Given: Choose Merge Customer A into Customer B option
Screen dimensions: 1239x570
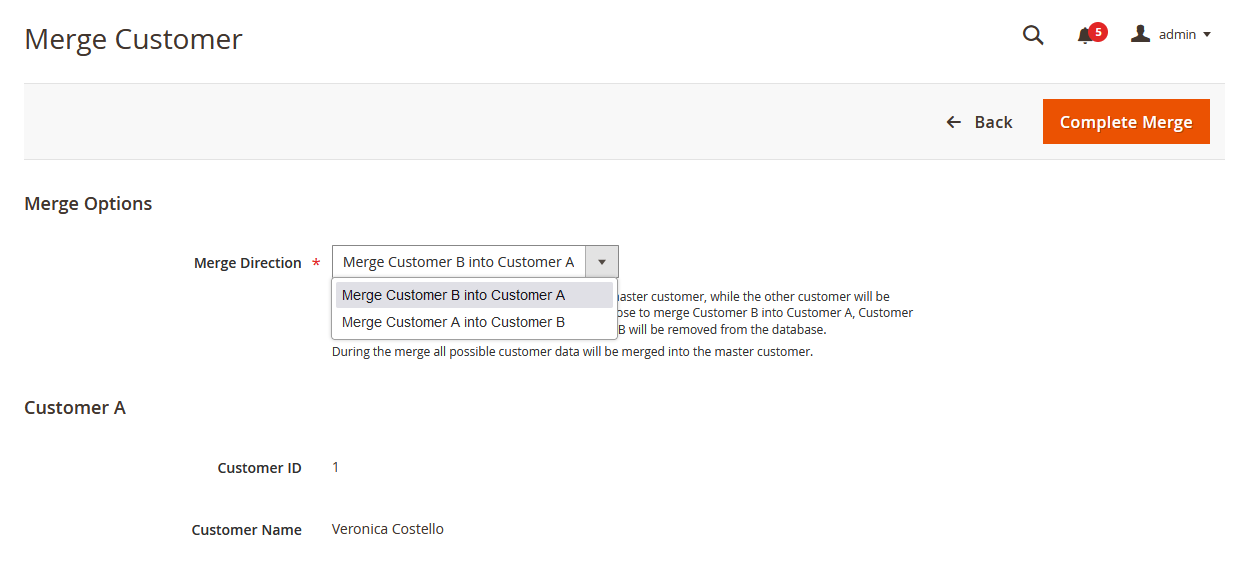Looking at the screenshot, I should (454, 322).
